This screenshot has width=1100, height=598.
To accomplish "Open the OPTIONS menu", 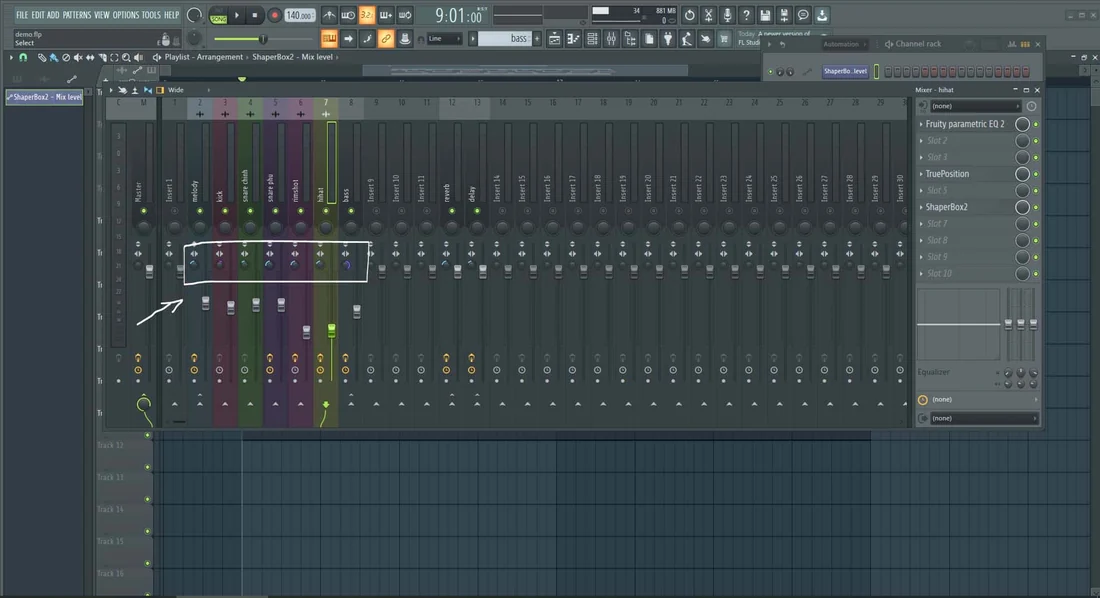I will [126, 15].
